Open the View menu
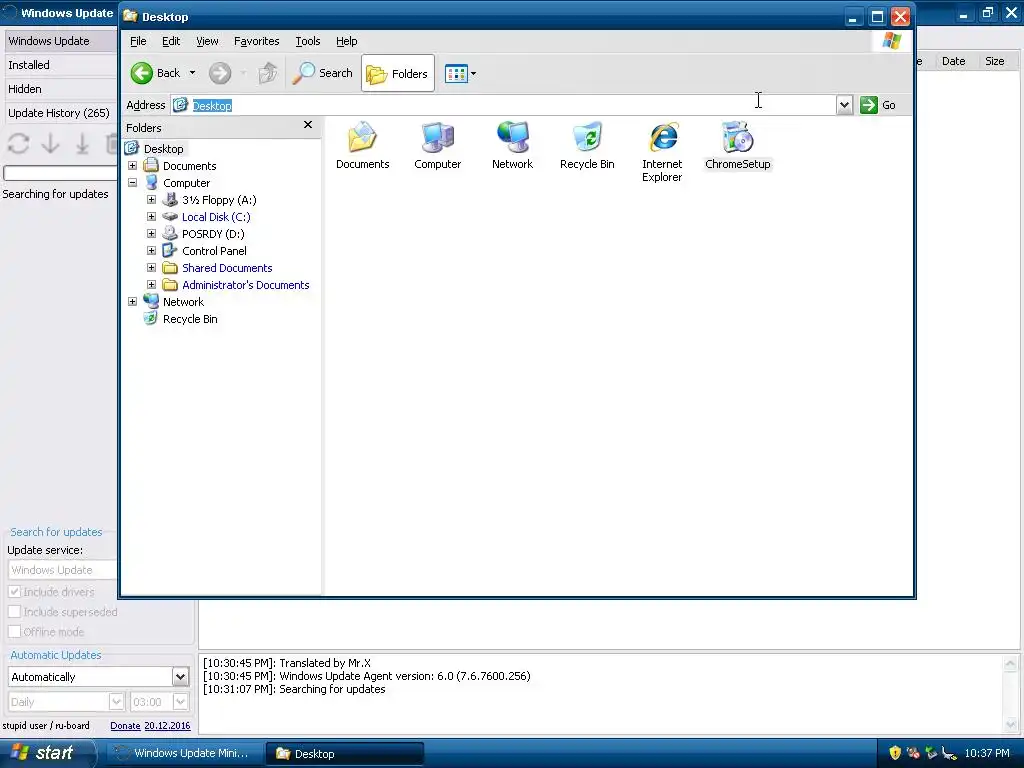 tap(207, 41)
